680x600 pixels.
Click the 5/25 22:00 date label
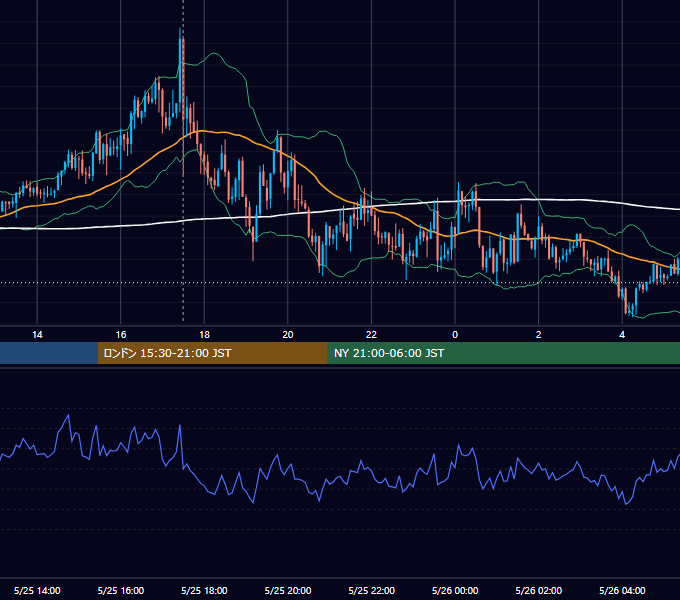372,590
